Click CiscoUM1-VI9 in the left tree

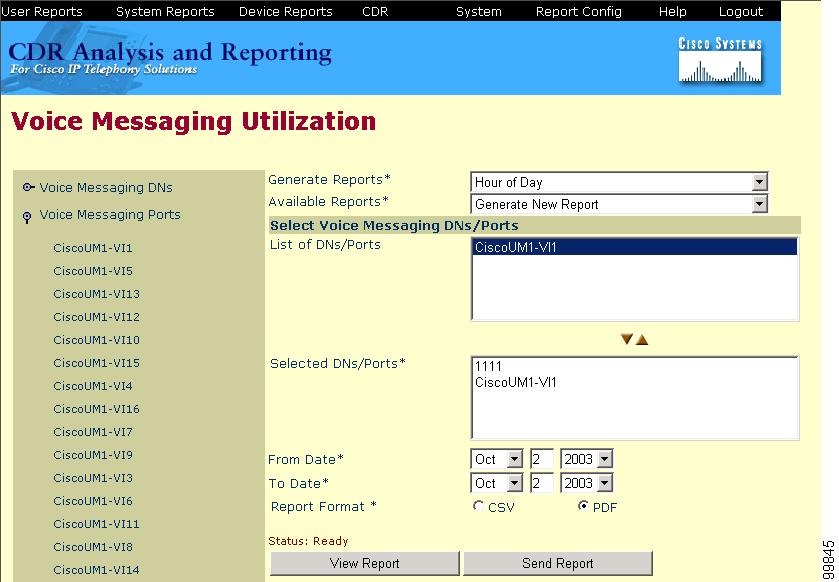pyautogui.click(x=93, y=455)
